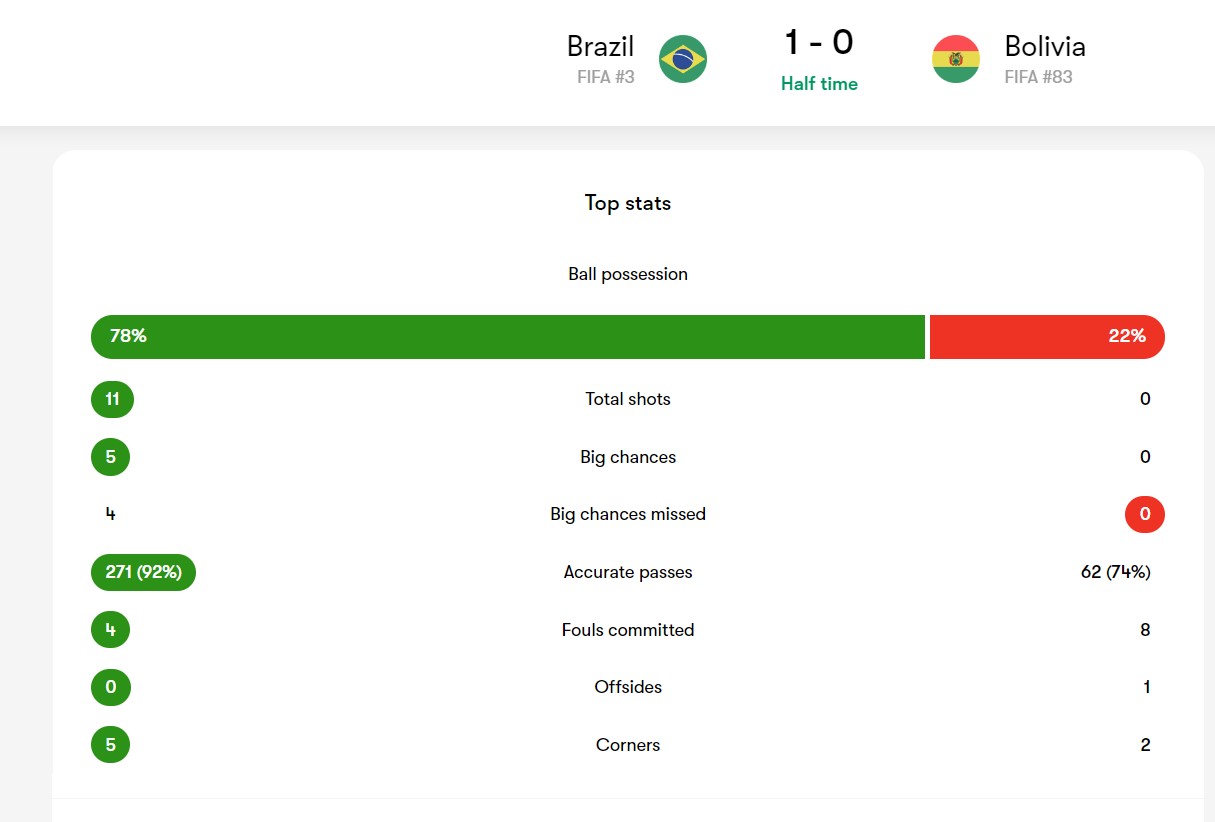Click the FIFA #83 ranking text
The width and height of the screenshot is (1215, 822).
pos(1038,77)
